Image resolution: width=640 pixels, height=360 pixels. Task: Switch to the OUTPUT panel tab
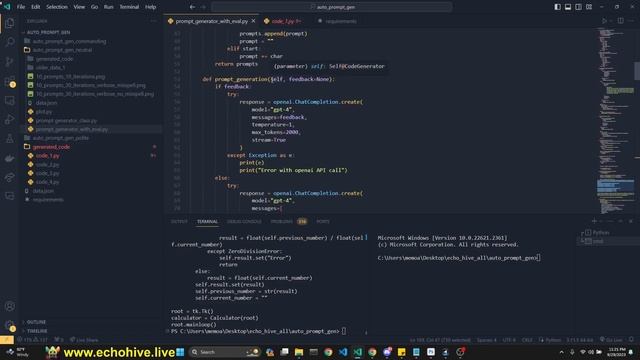coord(179,222)
